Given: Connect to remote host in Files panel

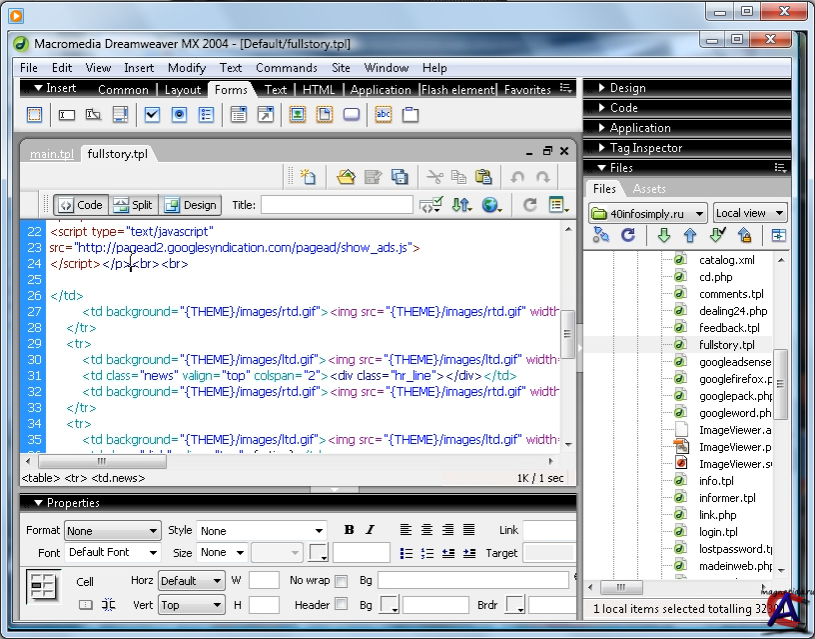Looking at the screenshot, I should [601, 236].
